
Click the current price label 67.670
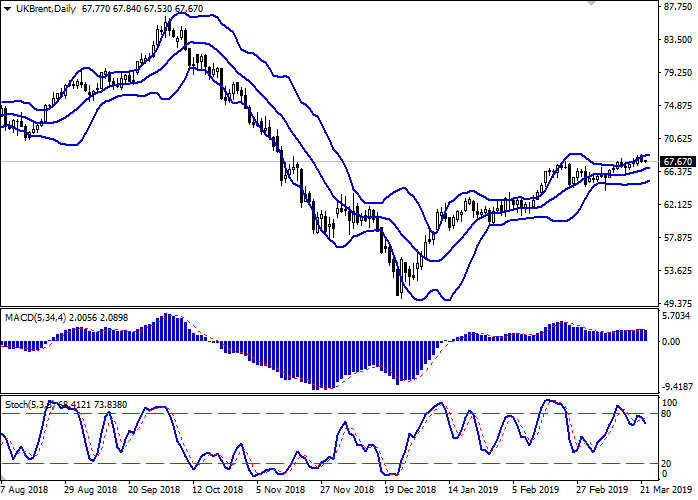click(x=678, y=161)
